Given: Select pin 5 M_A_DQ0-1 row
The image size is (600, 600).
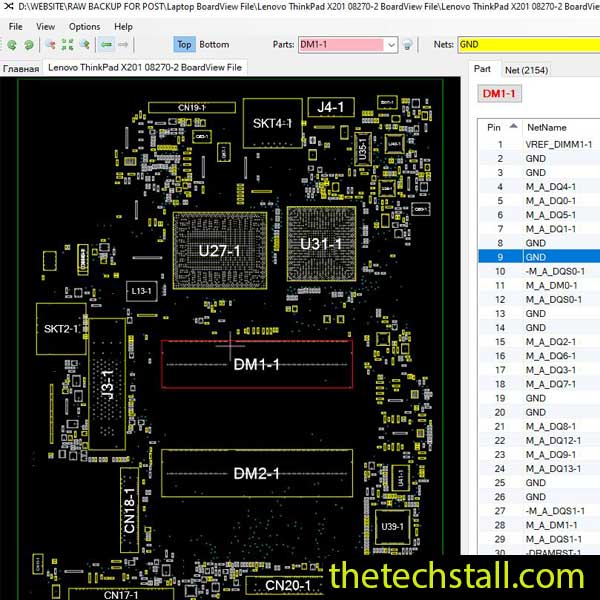Looking at the screenshot, I should coord(539,201).
